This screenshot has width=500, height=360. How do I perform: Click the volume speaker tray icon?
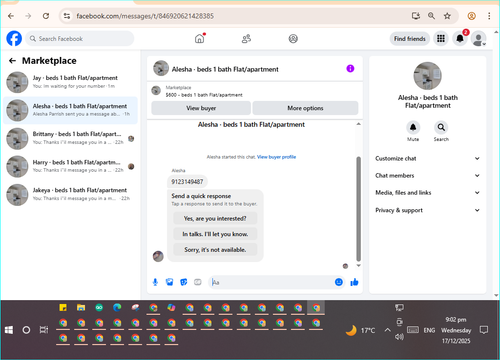pyautogui.click(x=399, y=336)
